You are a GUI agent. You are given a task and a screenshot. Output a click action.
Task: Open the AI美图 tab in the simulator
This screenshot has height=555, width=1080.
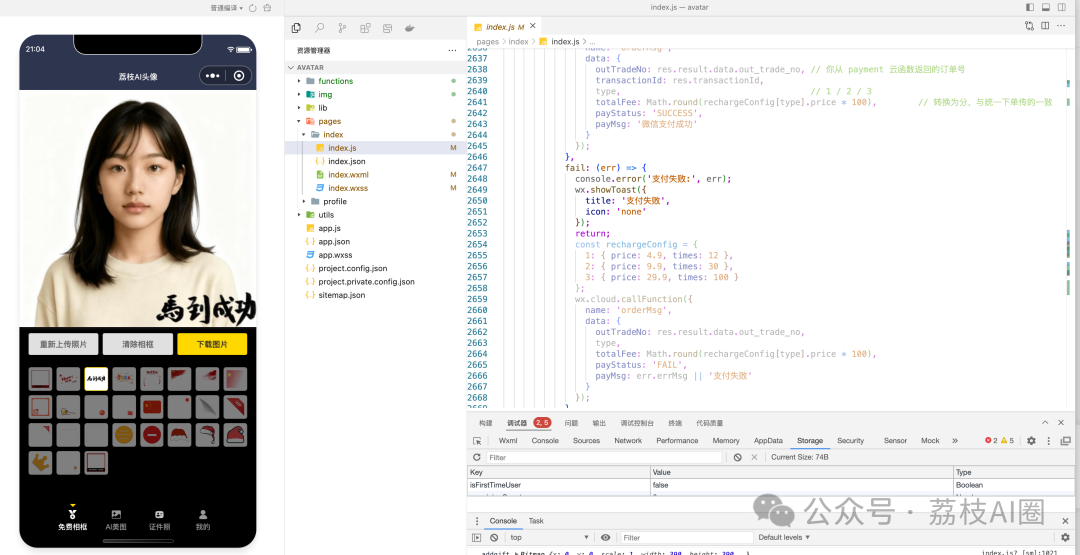coord(116,520)
